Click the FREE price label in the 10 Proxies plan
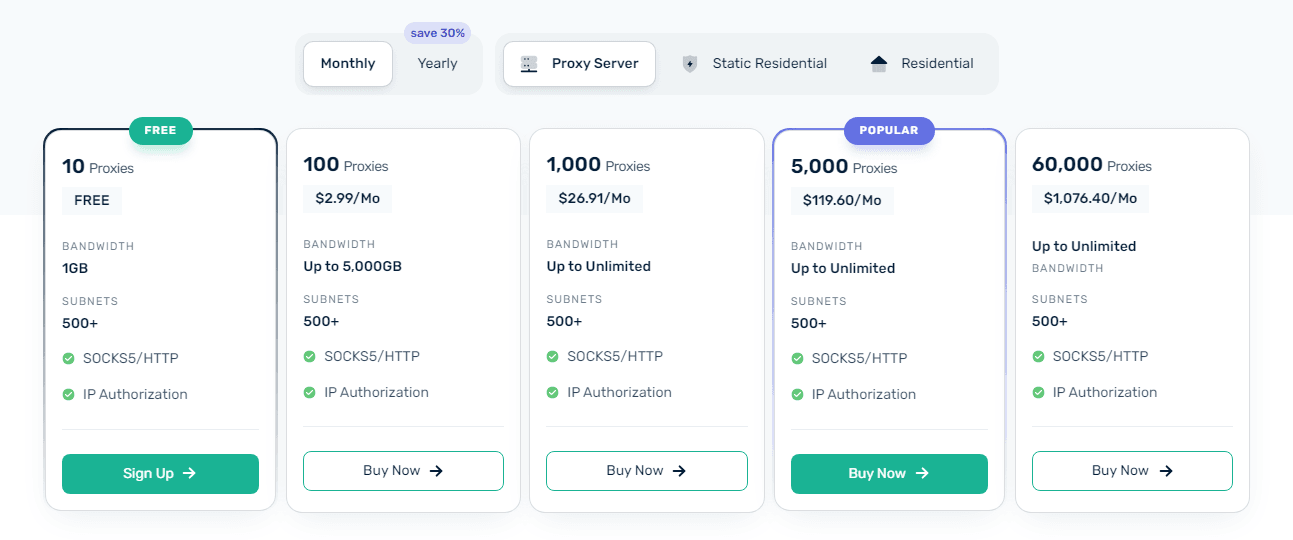Image resolution: width=1293 pixels, height=540 pixels. coord(92,201)
